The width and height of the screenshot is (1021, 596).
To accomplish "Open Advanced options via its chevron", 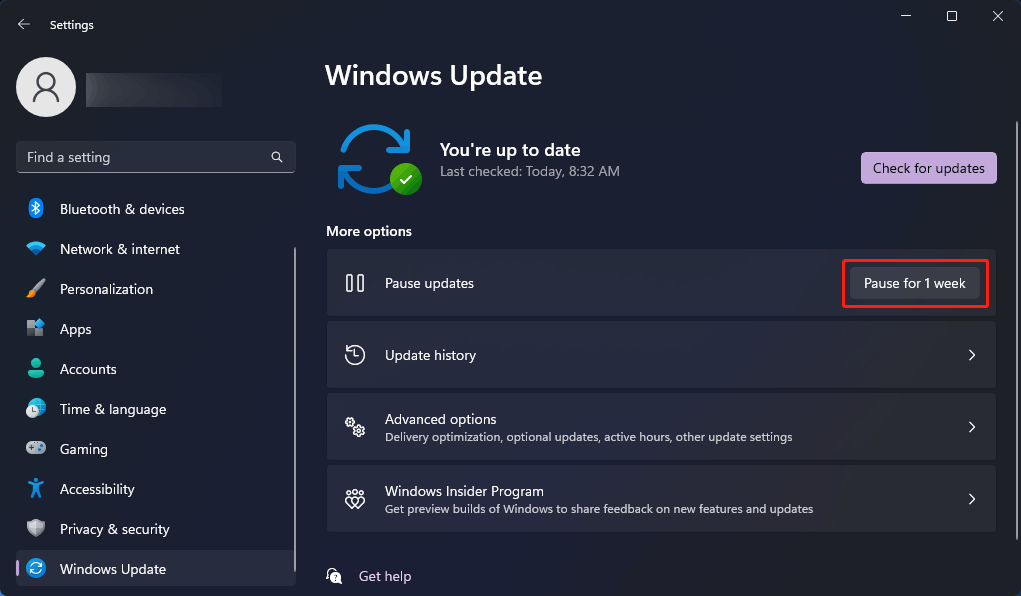I will click(971, 426).
